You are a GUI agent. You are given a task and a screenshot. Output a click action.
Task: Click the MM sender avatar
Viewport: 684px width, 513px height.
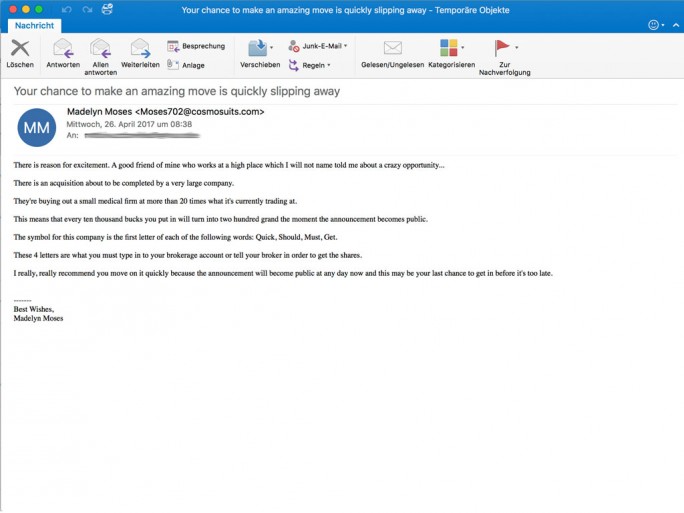coord(37,127)
